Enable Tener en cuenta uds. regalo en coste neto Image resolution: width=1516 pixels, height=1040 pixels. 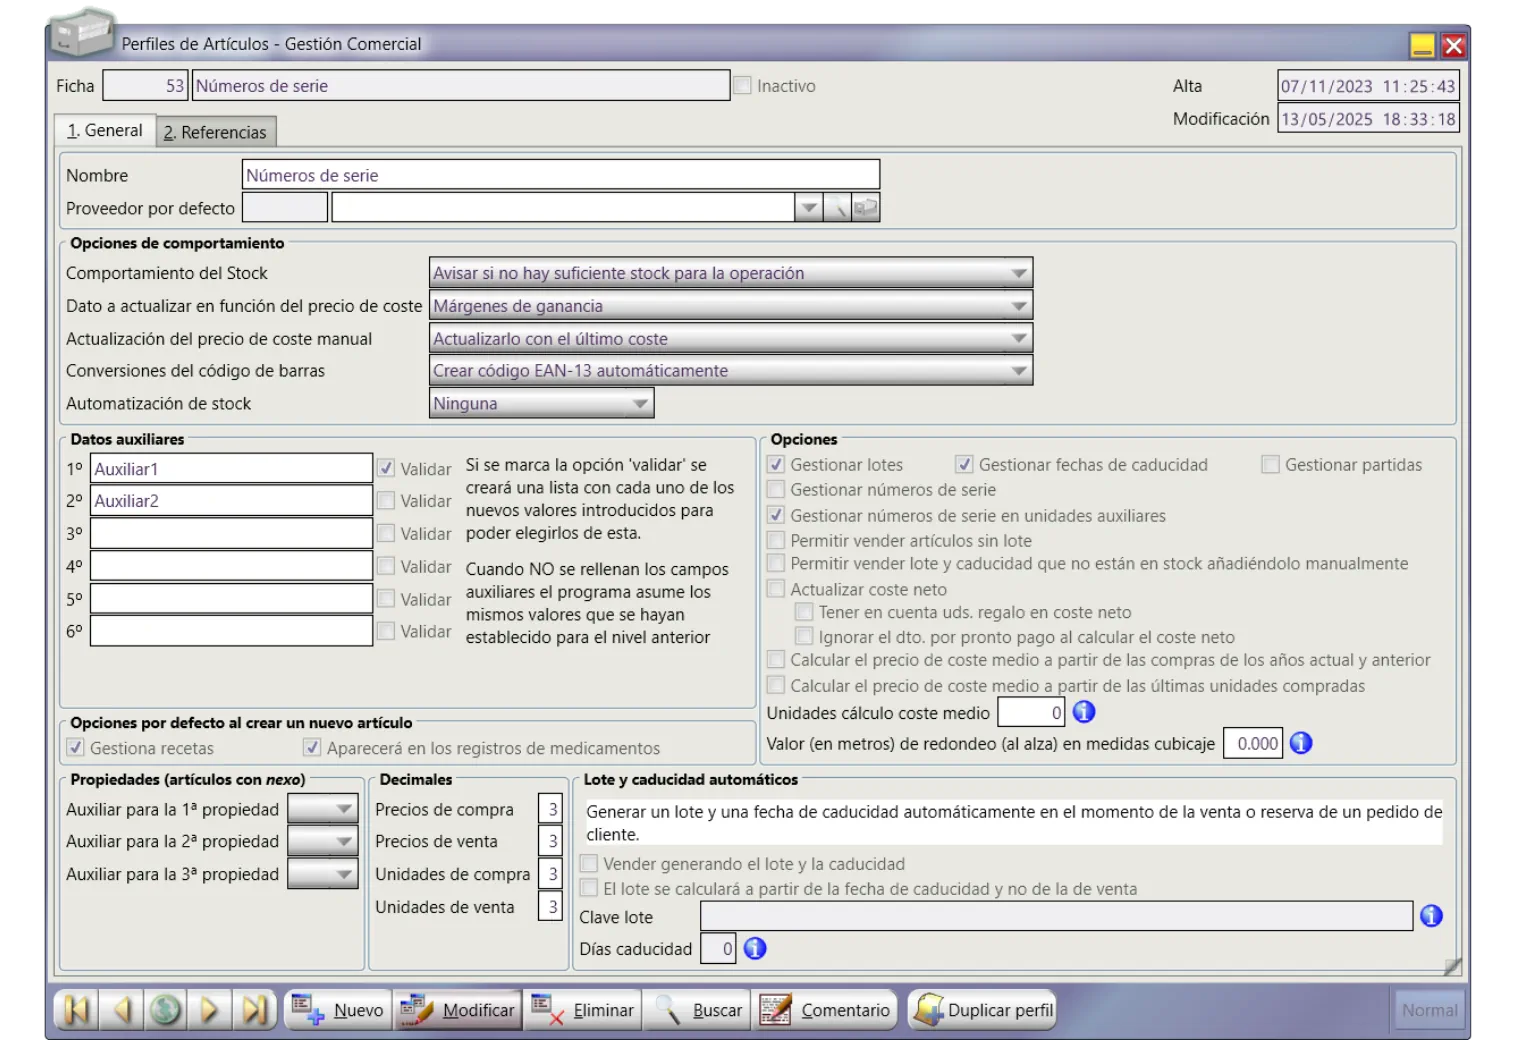click(x=803, y=611)
